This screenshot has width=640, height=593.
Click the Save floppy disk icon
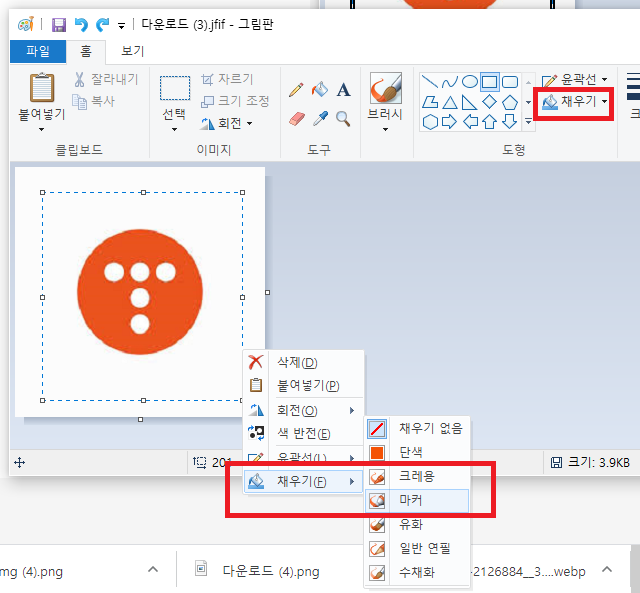click(59, 25)
